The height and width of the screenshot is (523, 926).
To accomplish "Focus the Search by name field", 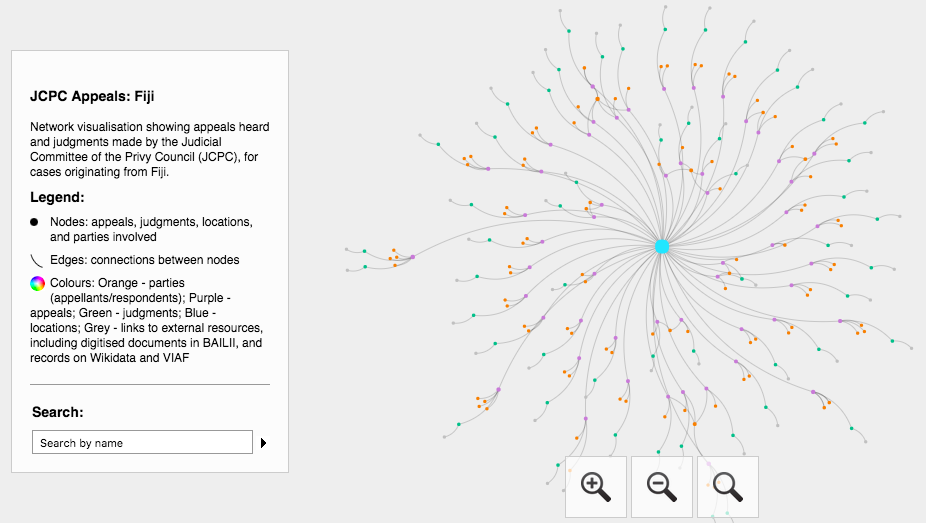I will click(x=142, y=443).
